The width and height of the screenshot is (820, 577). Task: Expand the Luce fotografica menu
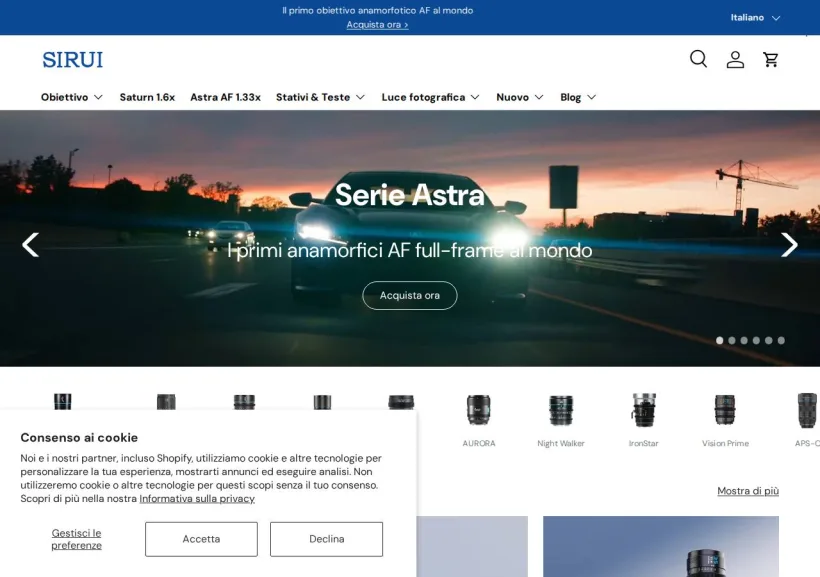[430, 97]
